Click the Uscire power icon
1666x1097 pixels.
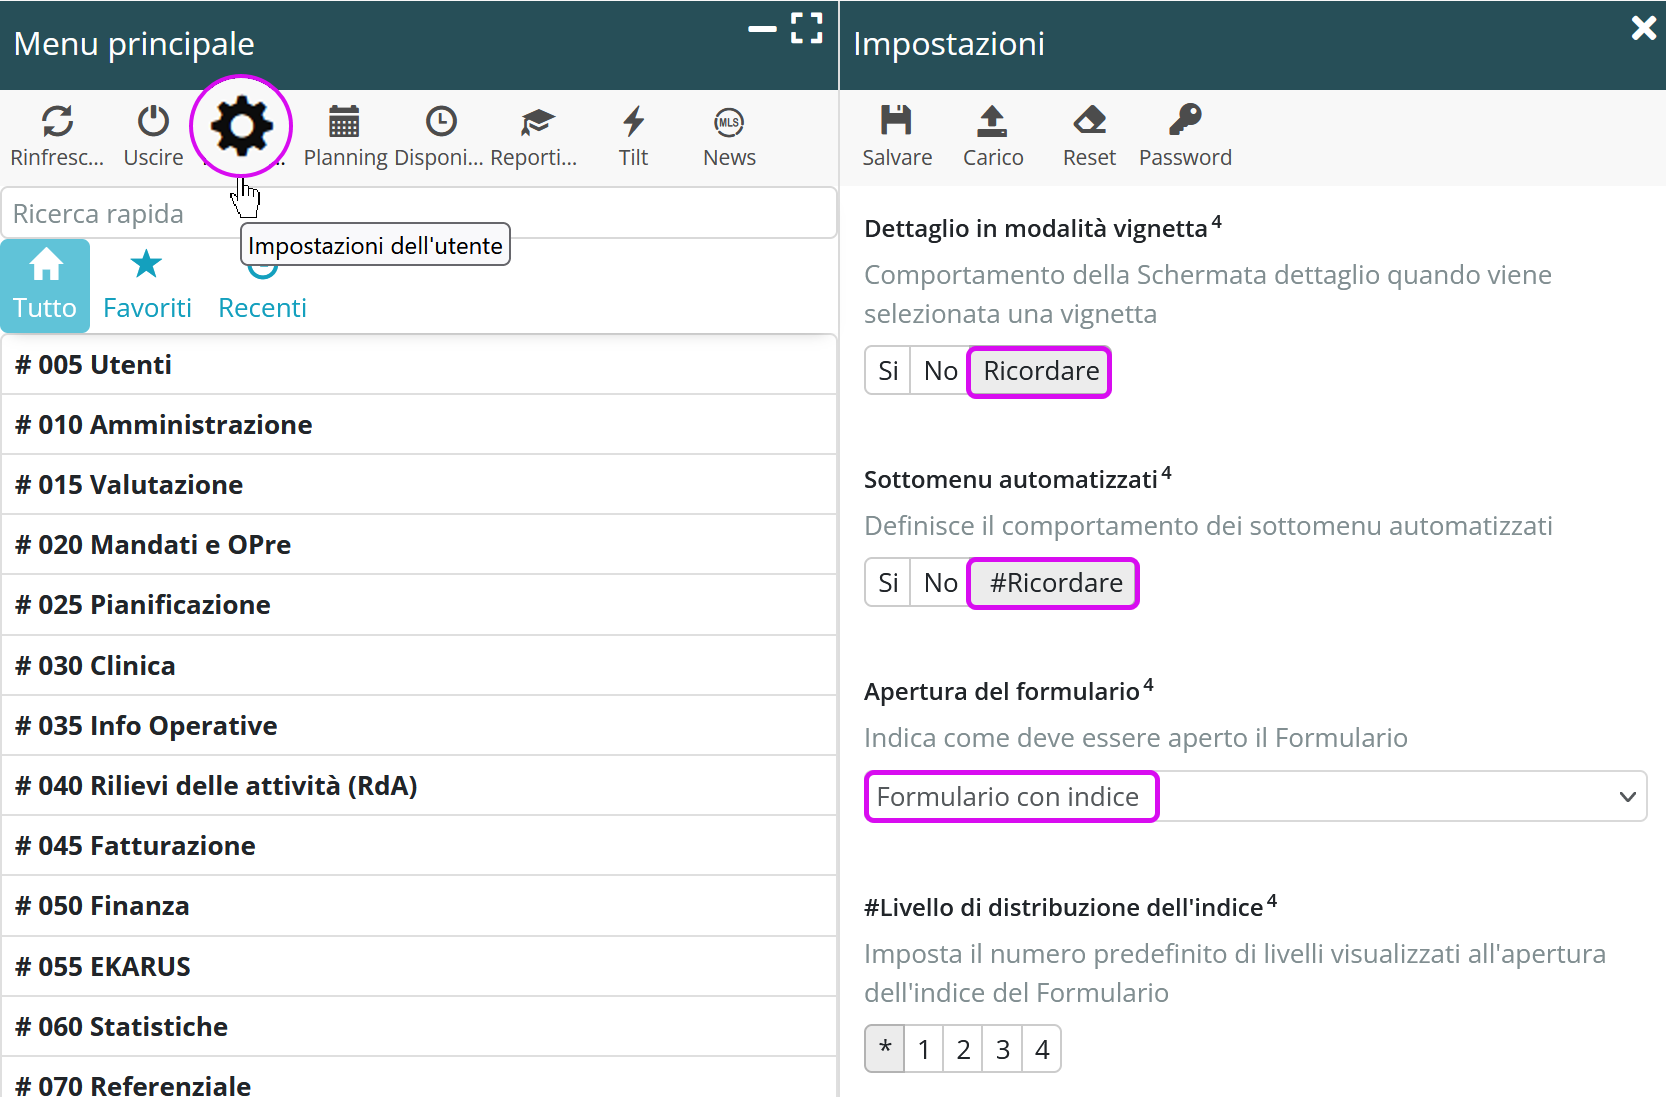click(153, 122)
